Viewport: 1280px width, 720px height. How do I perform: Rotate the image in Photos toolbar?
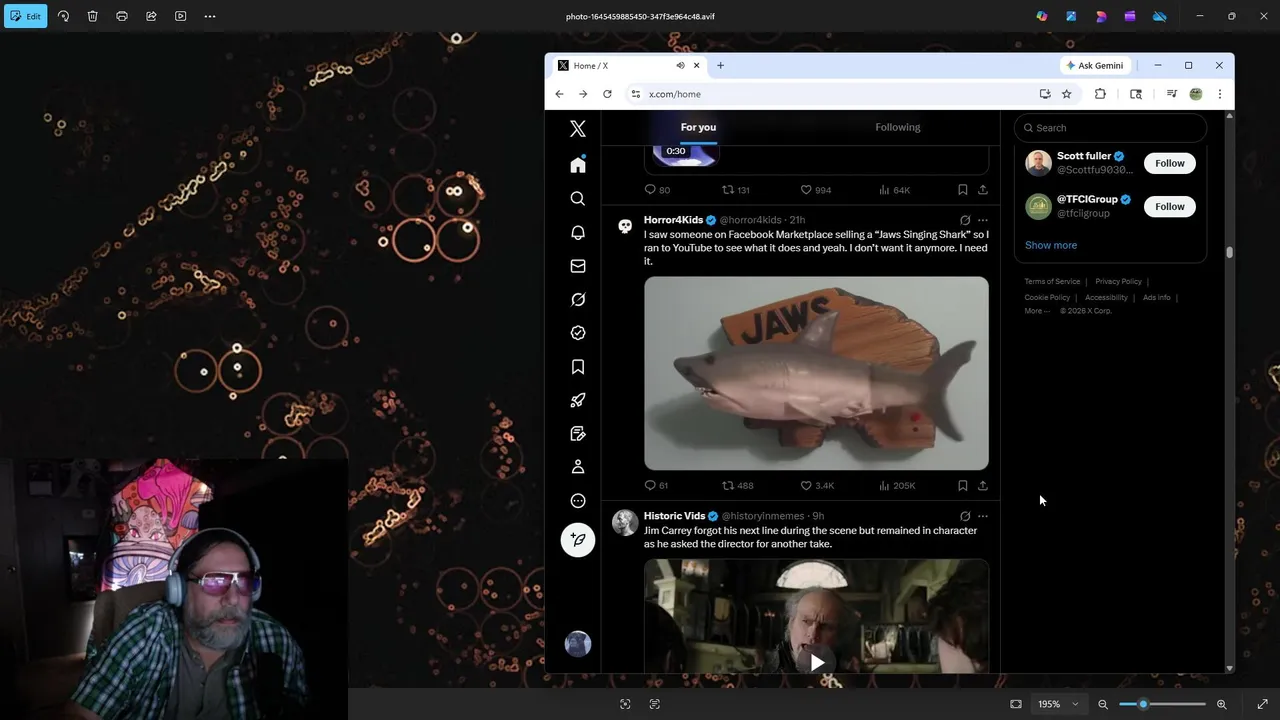pos(63,16)
